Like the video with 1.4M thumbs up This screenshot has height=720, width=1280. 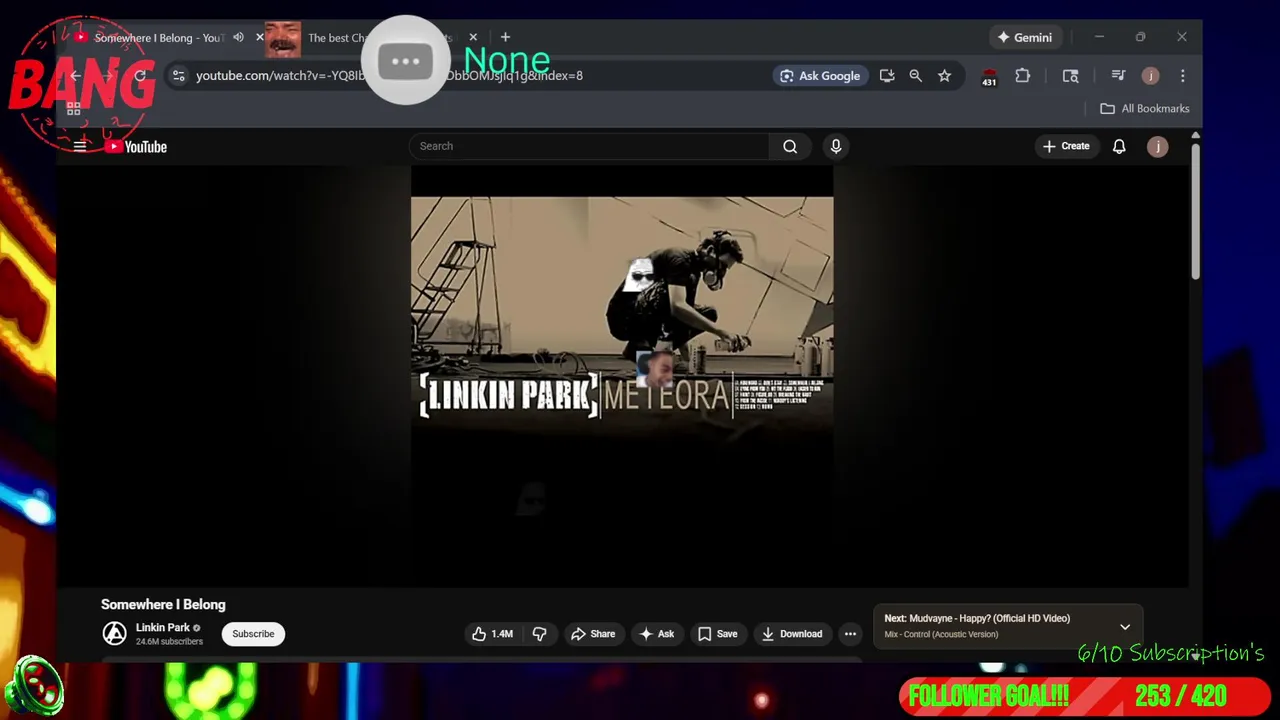492,634
